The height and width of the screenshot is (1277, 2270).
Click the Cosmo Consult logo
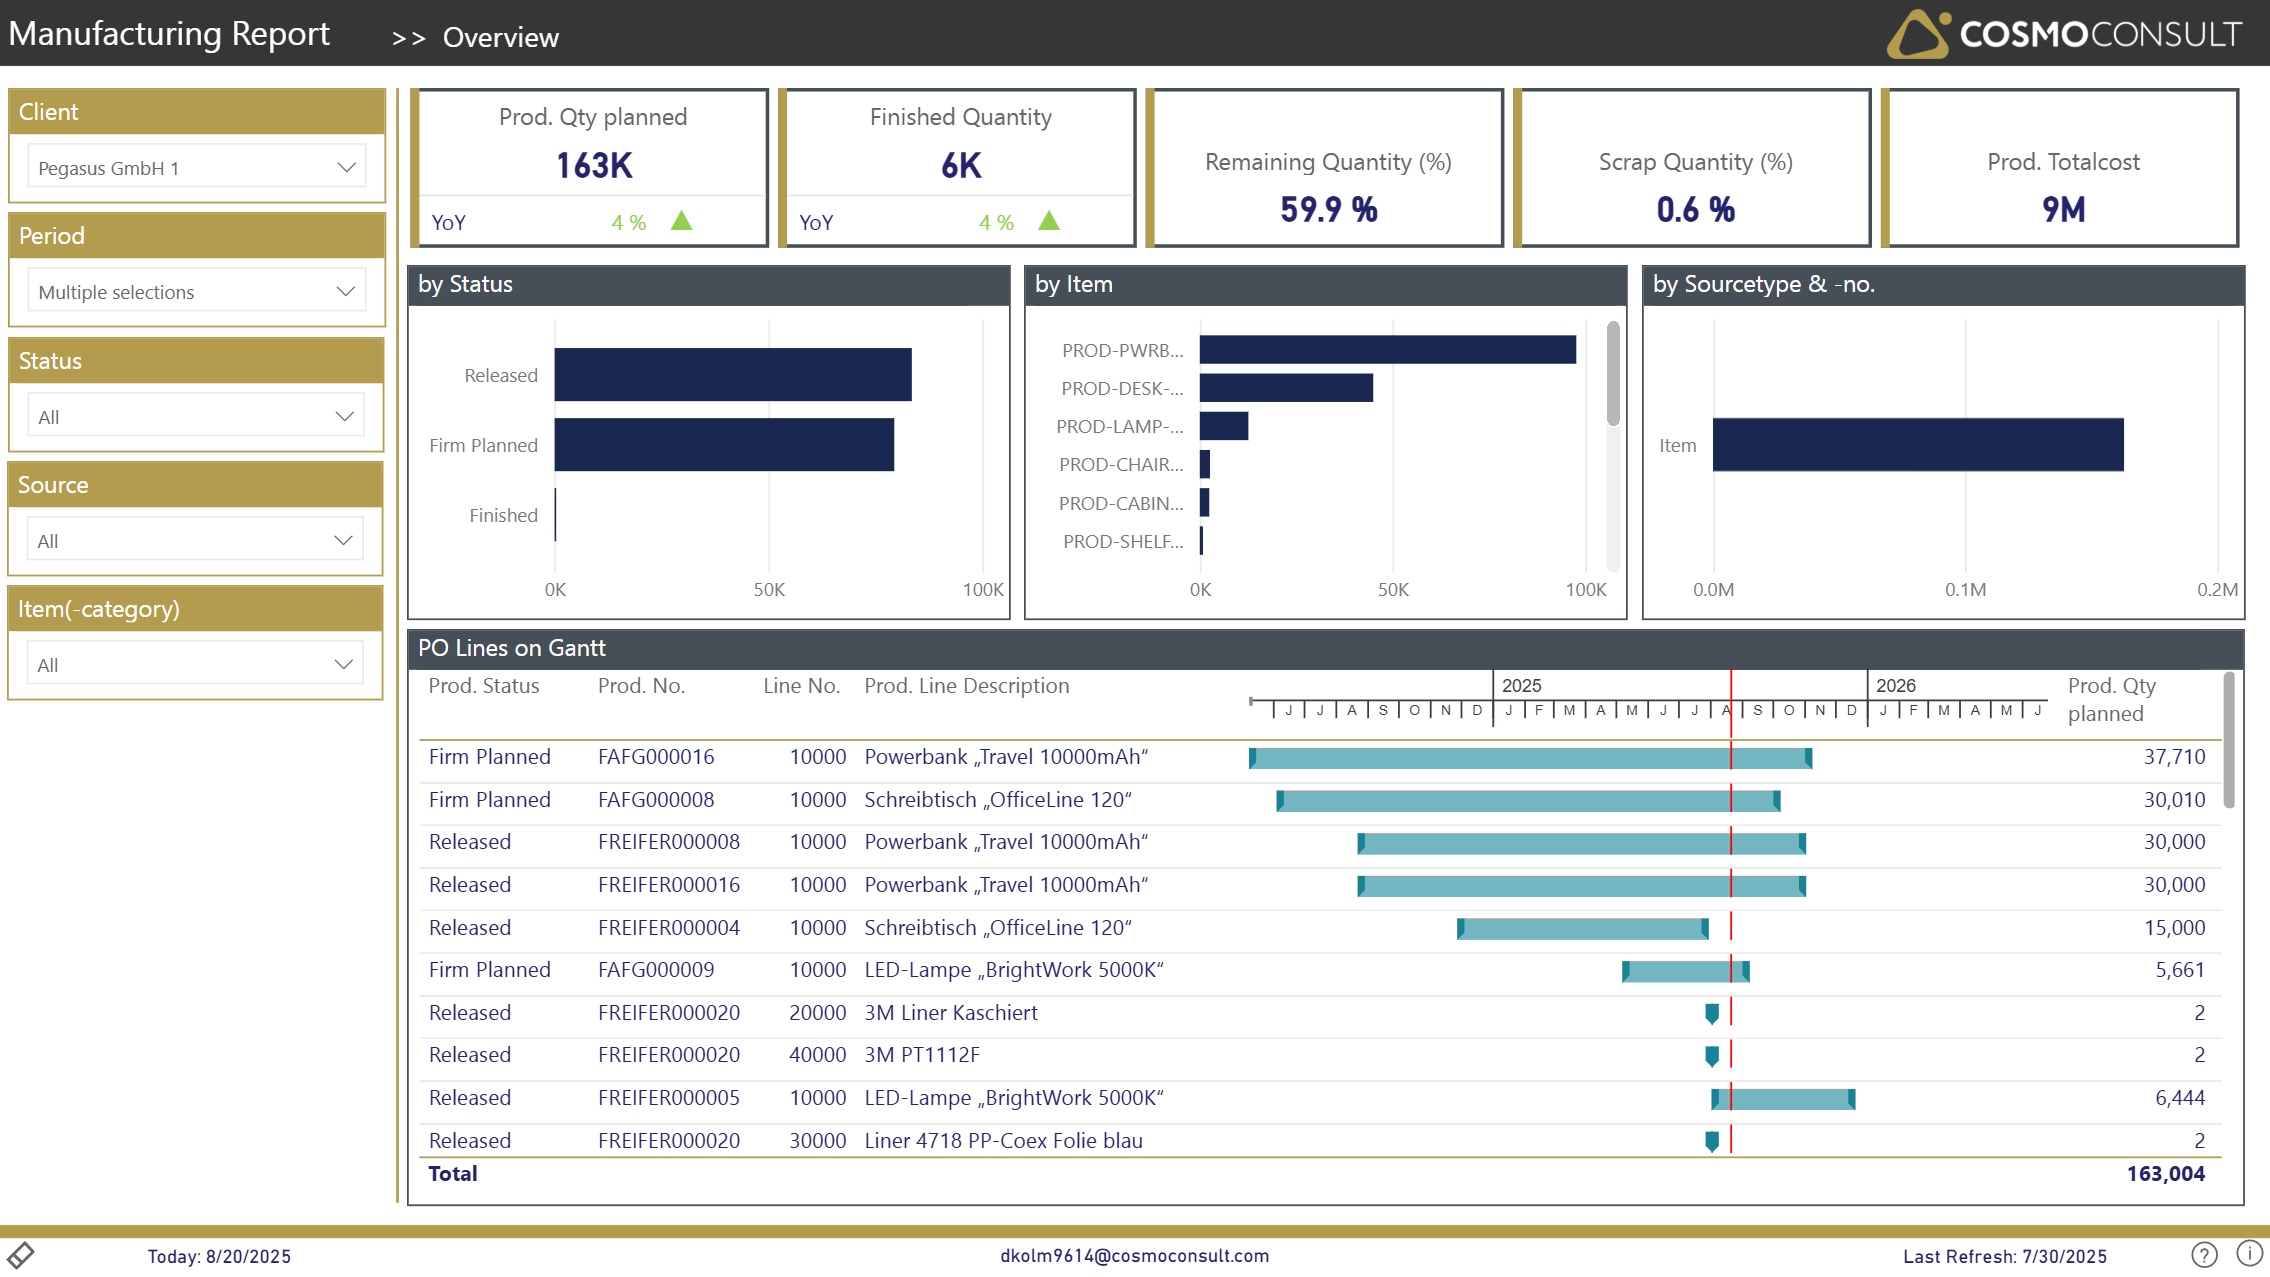(2064, 34)
